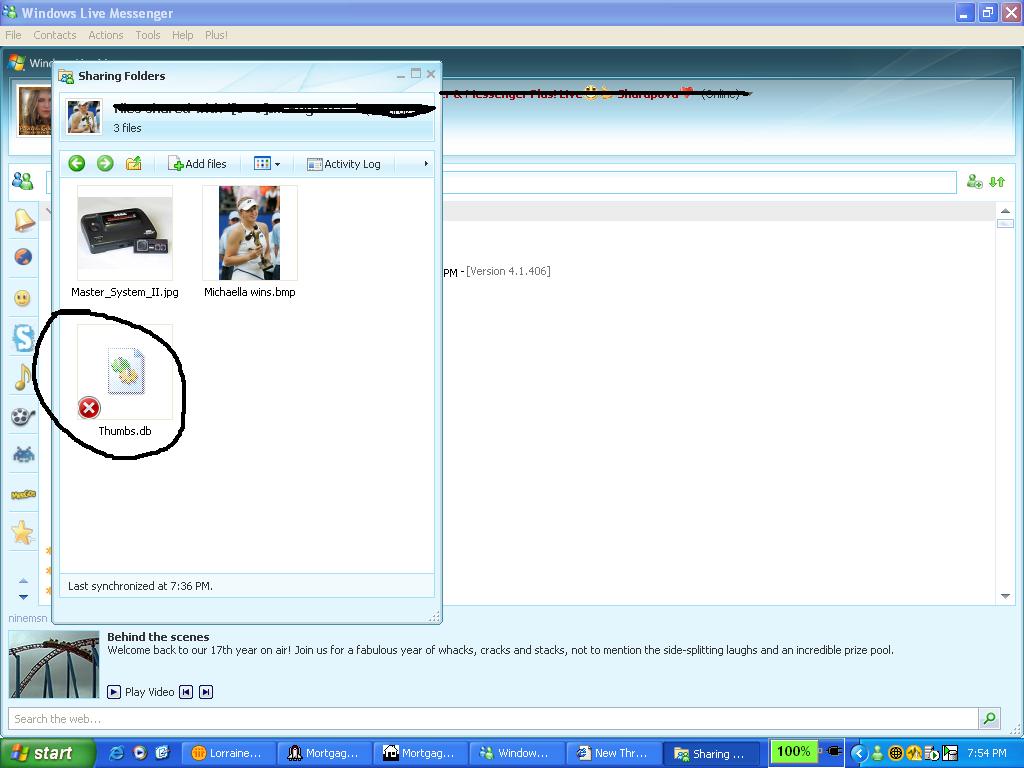Click the alerts bell icon in sidebar

pyautogui.click(x=24, y=220)
